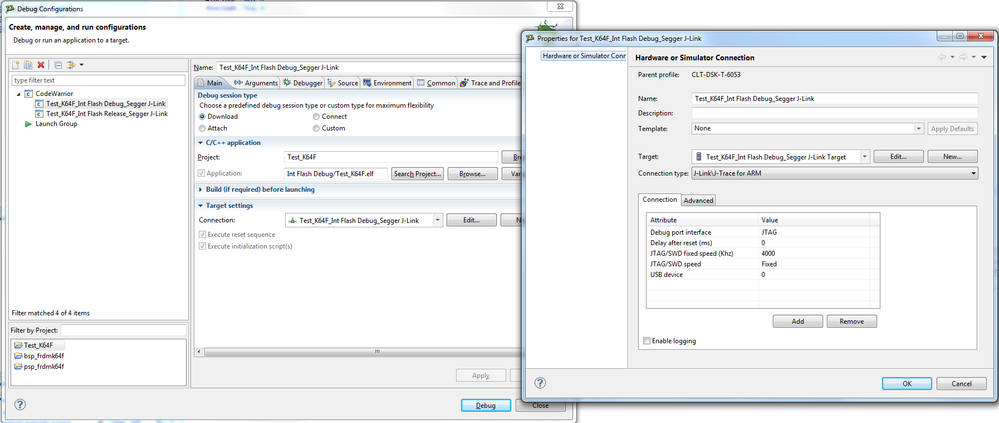Toggle the Execute initialization script(s) checkbox
999x423 pixels.
202,246
